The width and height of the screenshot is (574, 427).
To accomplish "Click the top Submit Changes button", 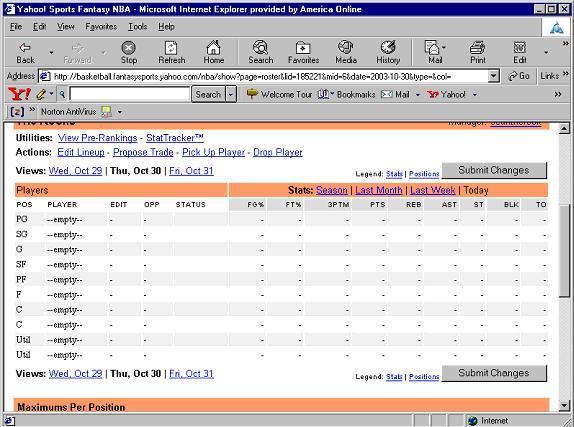I will tap(494, 170).
